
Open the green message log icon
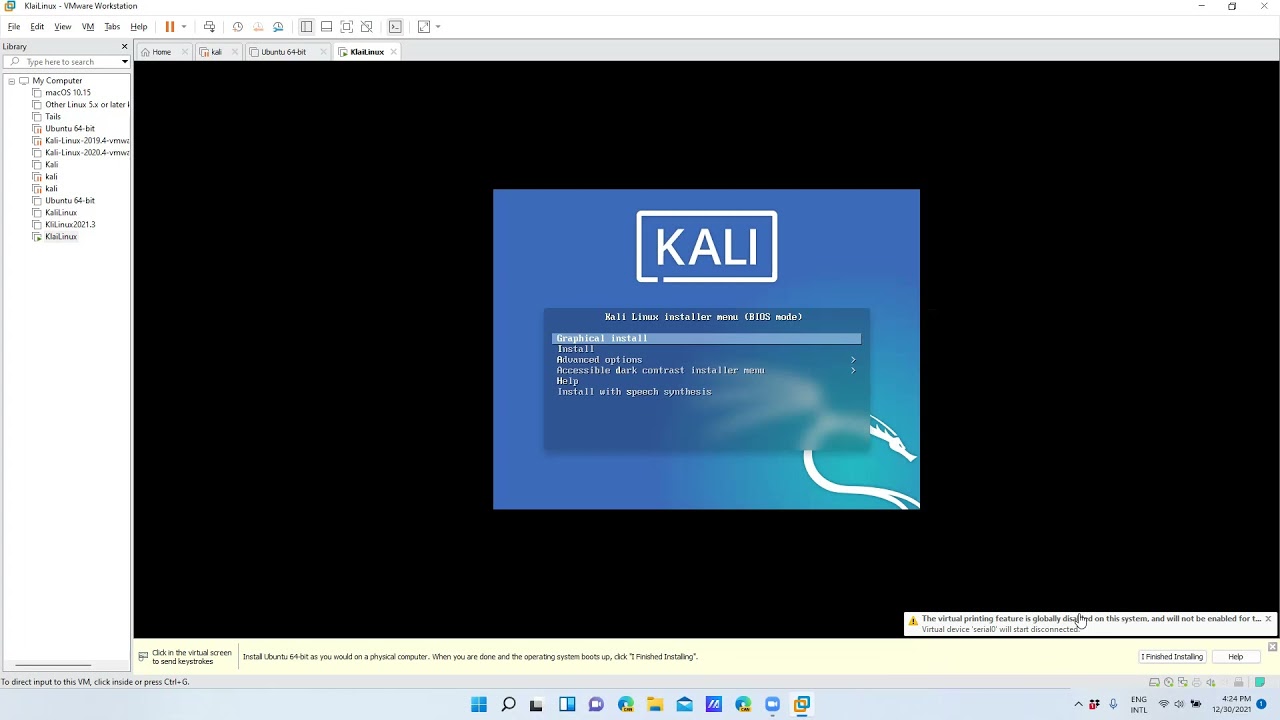click(1260, 682)
